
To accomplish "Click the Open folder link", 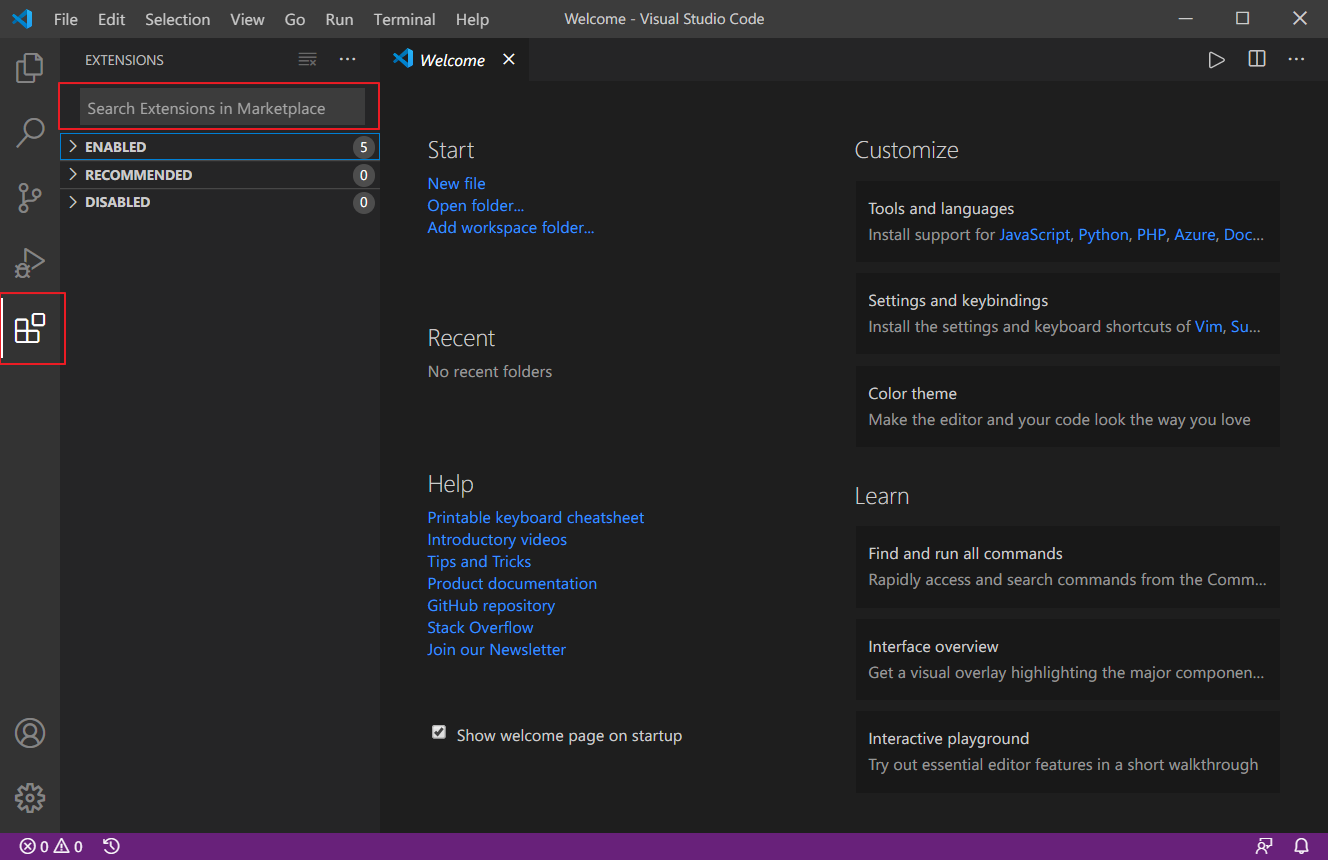I will (x=476, y=205).
